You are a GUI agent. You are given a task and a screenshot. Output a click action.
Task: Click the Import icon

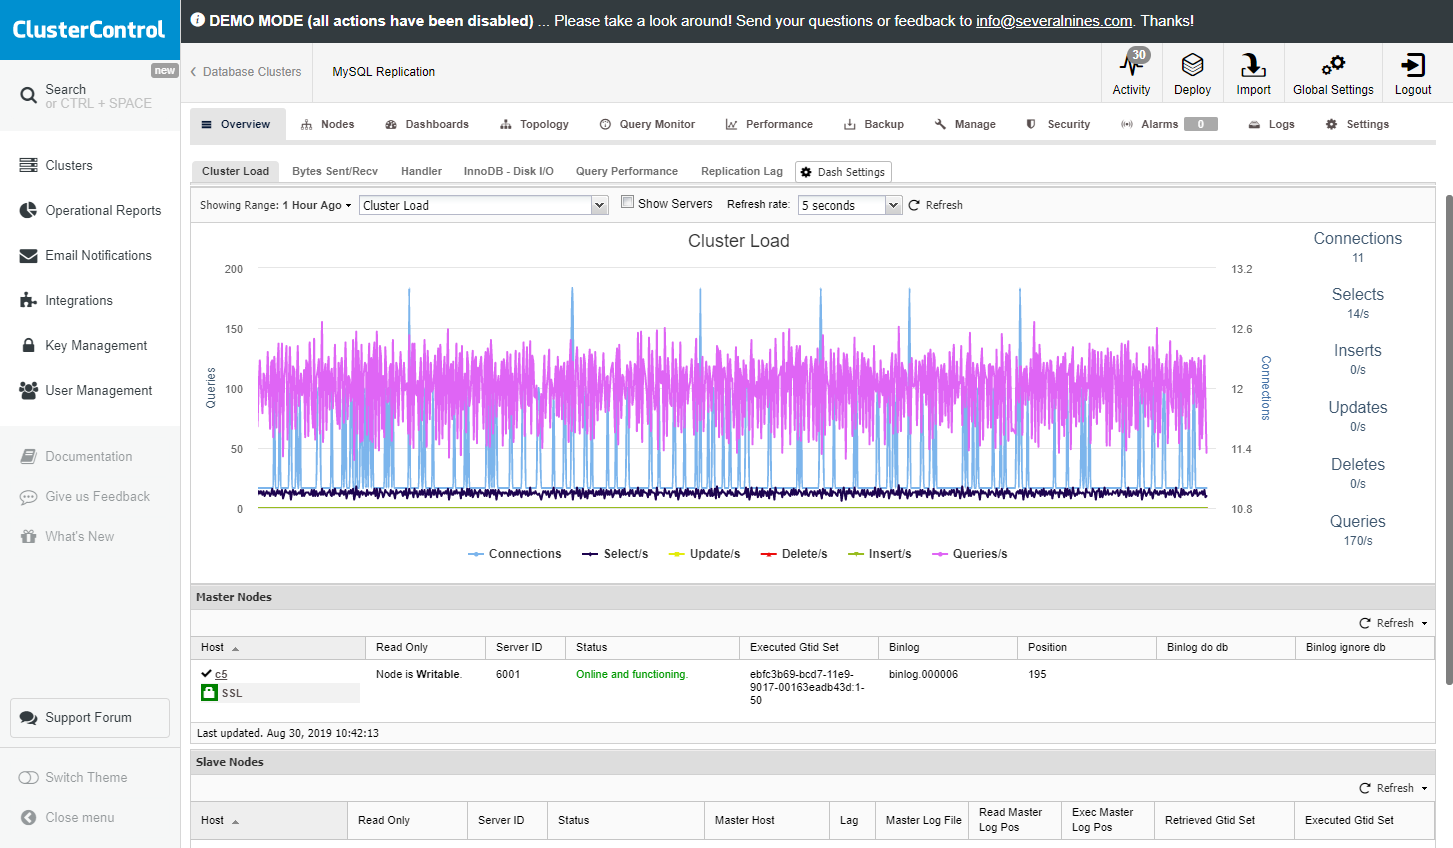tap(1253, 66)
